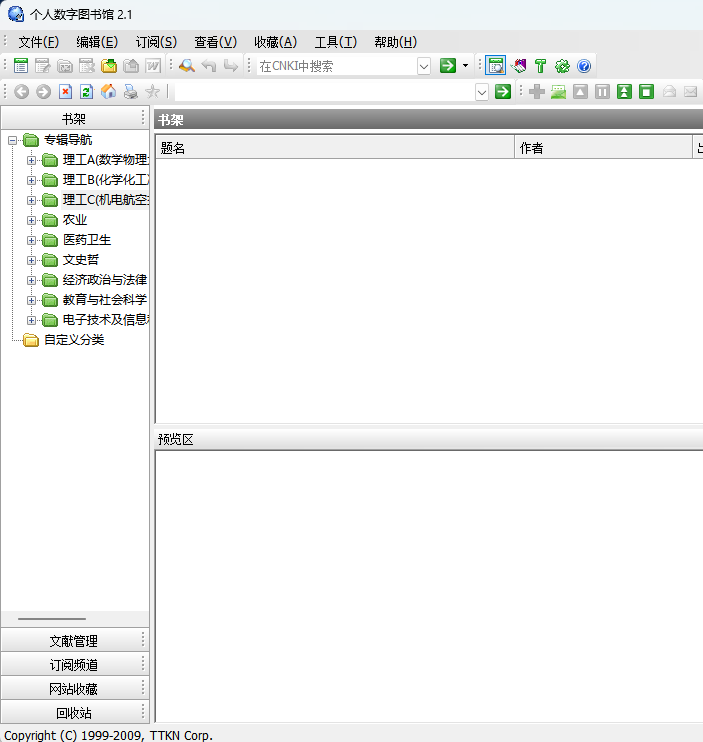Open the blue Help question mark icon

coord(584,66)
